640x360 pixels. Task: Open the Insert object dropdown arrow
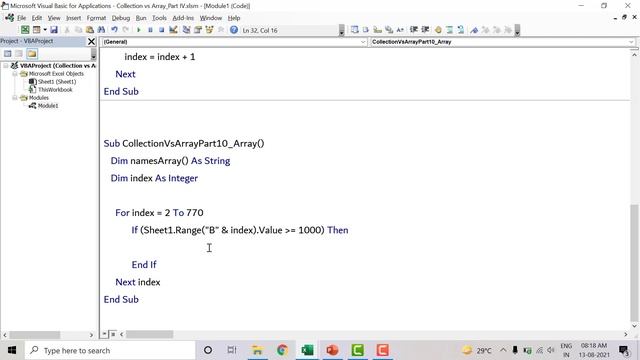45,30
